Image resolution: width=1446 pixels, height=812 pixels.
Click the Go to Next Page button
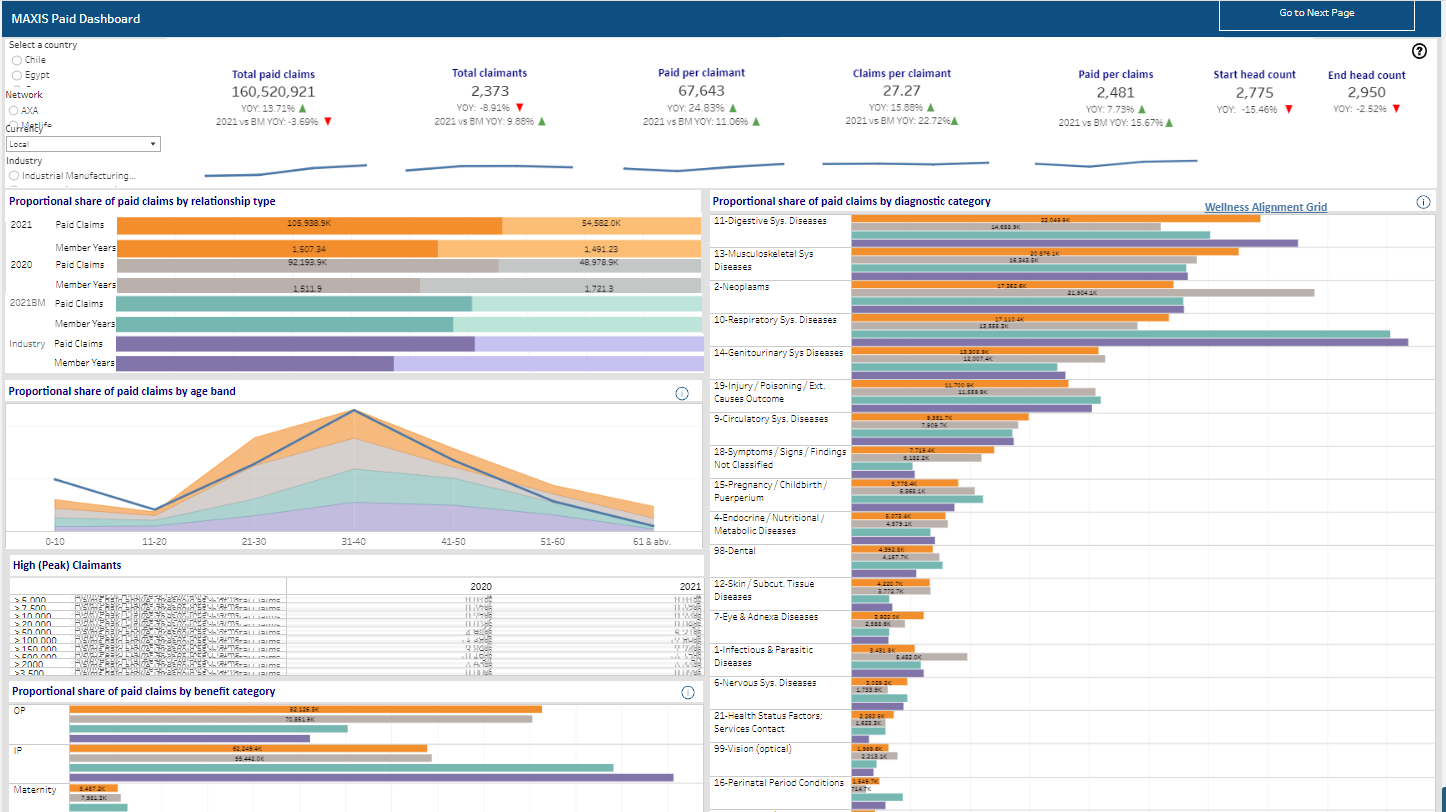coord(1316,14)
